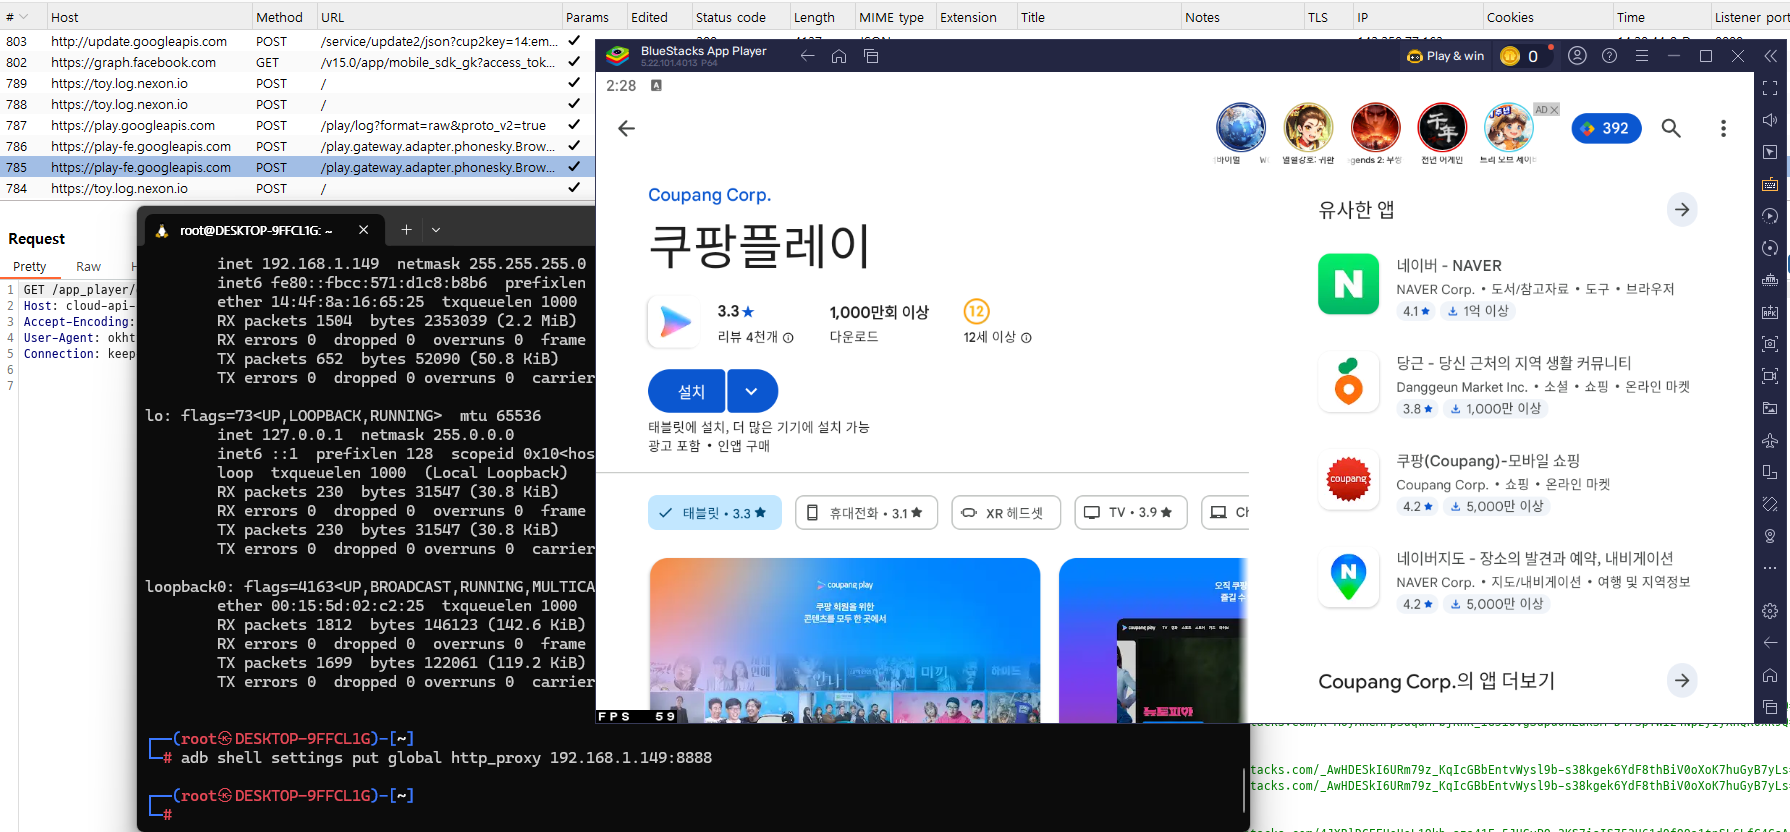Select the 태블릿 3.3 rating filter chip
The width and height of the screenshot is (1790, 832).
pos(714,513)
